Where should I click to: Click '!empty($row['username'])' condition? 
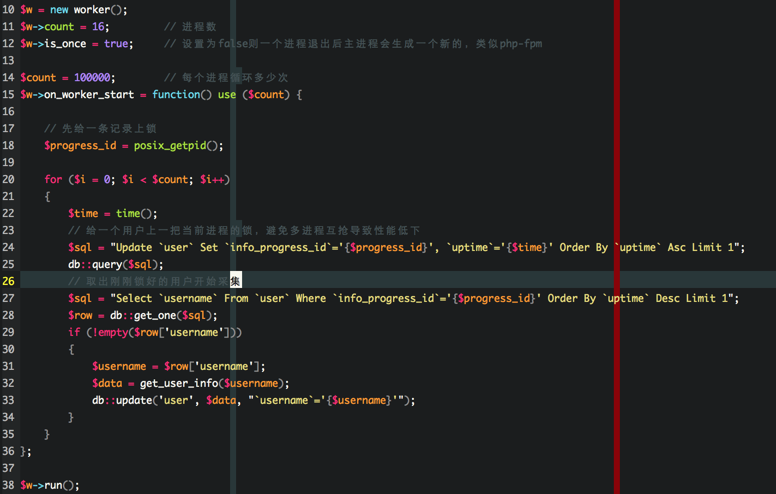[x=160, y=332]
